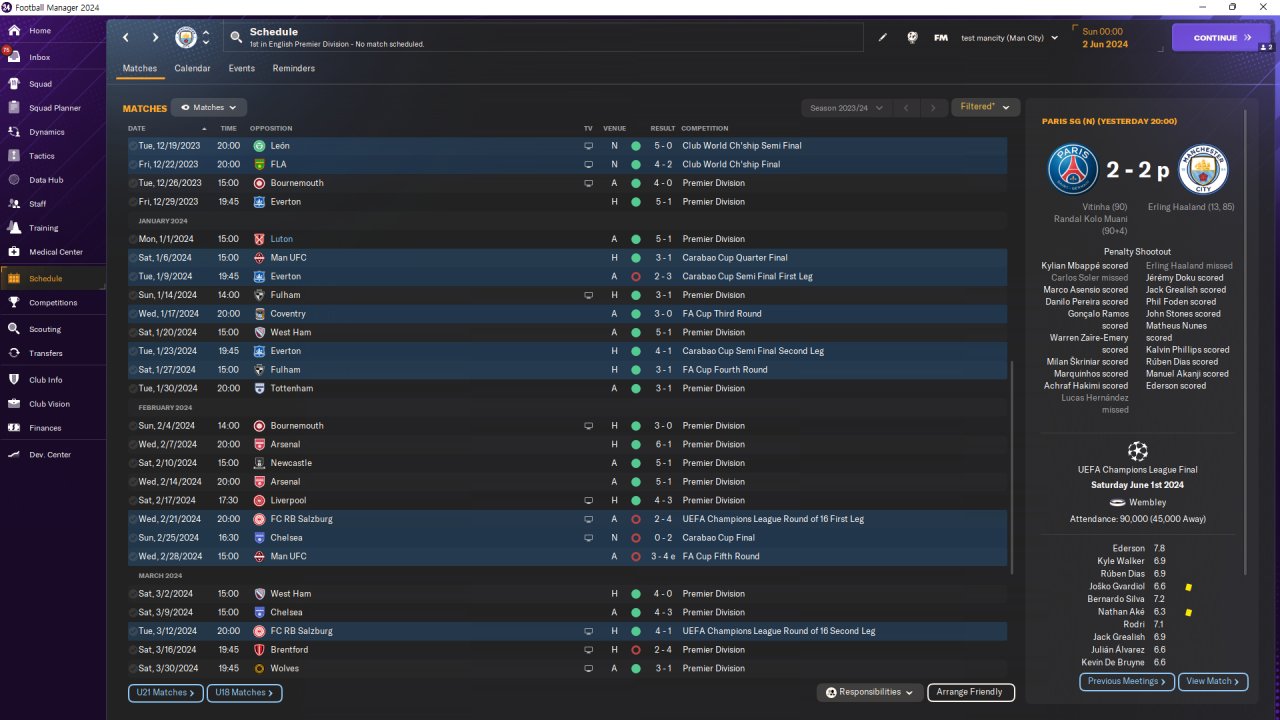This screenshot has width=1280, height=720.
Task: Open U18 Matches
Action: (245, 692)
